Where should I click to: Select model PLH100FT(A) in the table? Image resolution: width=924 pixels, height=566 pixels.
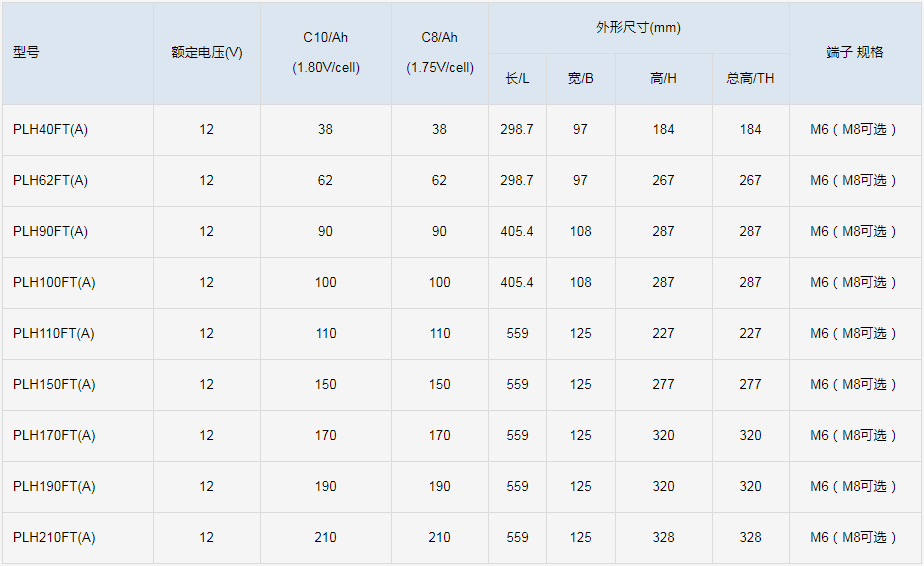[54, 283]
